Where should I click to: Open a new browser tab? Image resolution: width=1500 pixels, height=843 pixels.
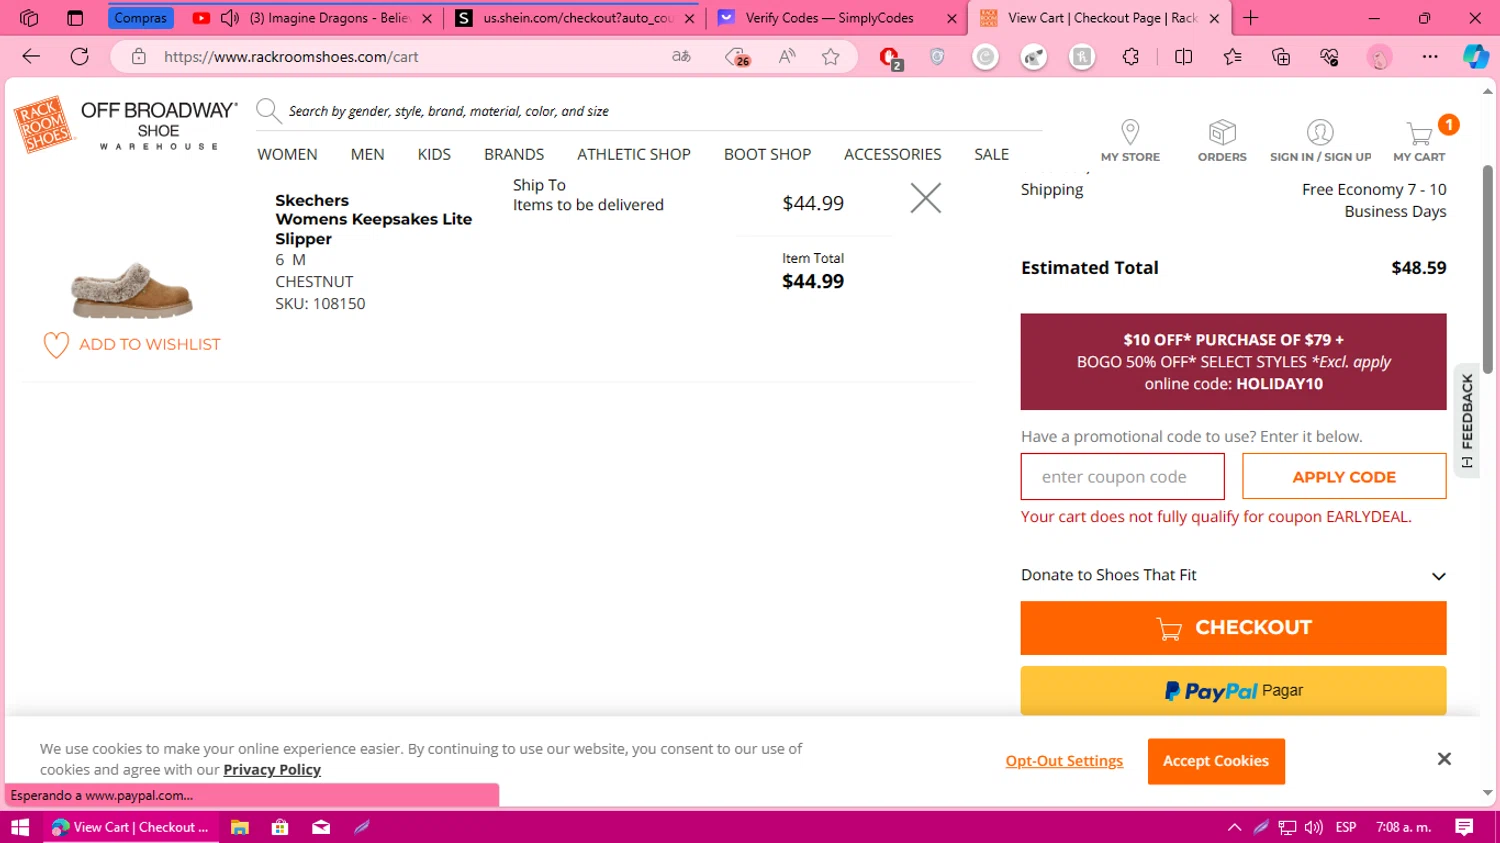1250,18
